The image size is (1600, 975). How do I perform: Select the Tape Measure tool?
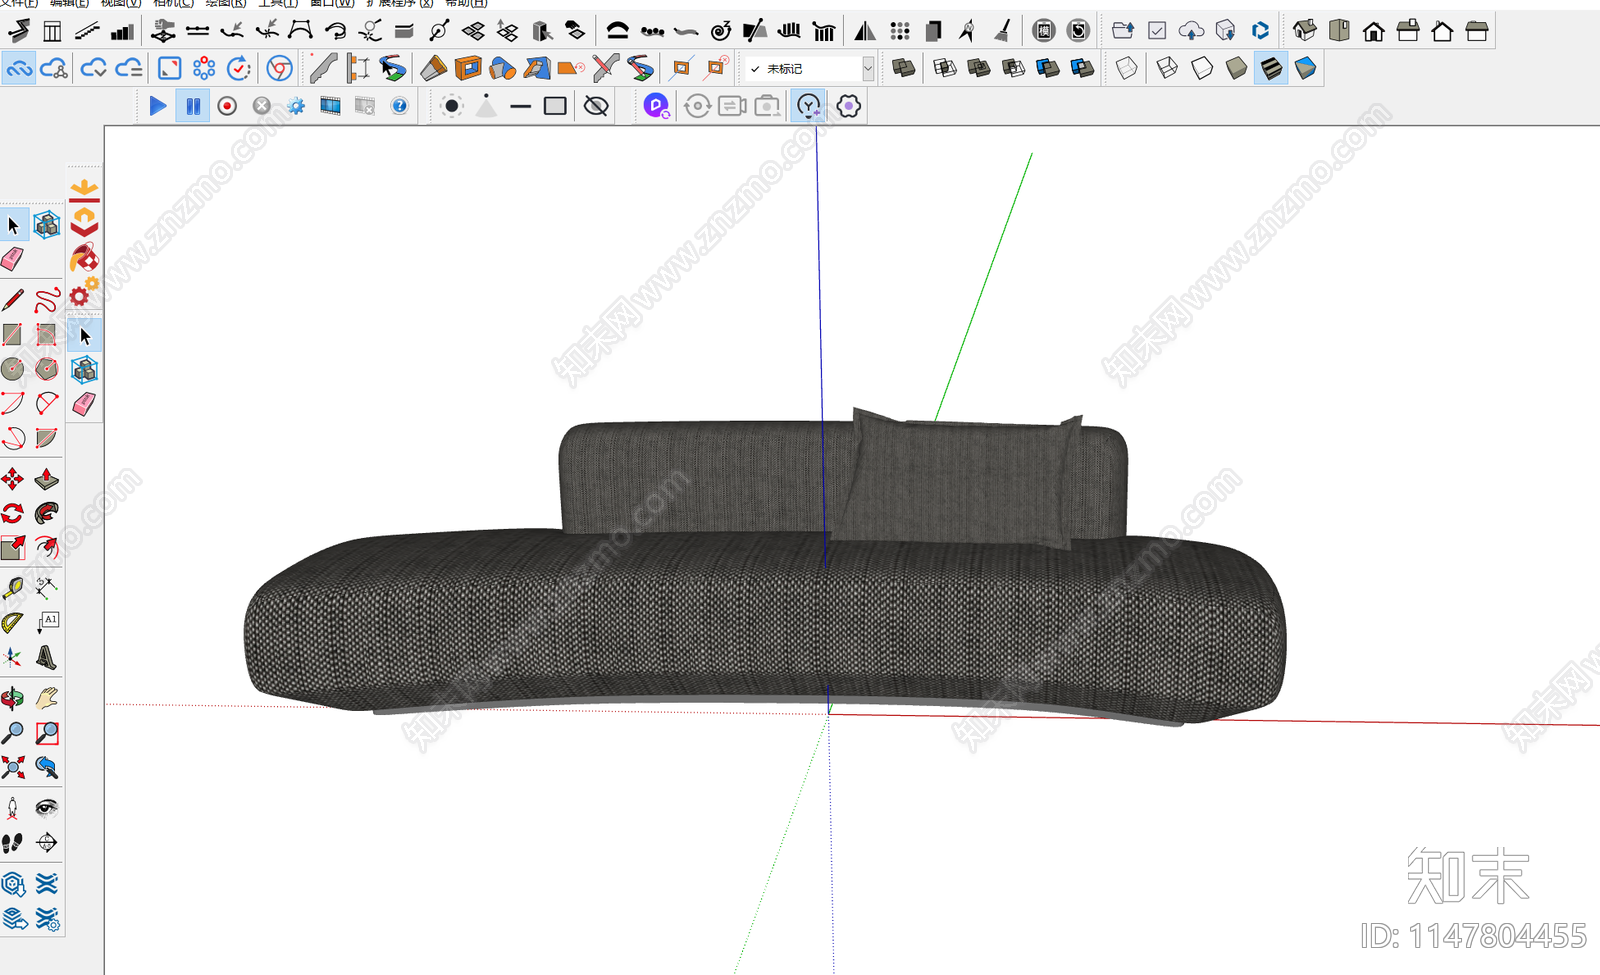pyautogui.click(x=13, y=588)
